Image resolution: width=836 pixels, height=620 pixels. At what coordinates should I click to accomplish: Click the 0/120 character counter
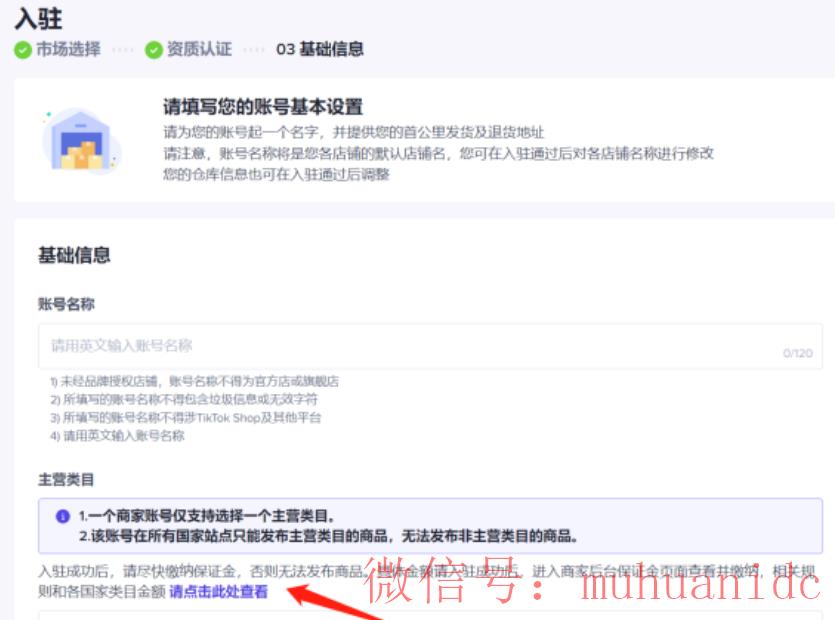click(x=798, y=354)
